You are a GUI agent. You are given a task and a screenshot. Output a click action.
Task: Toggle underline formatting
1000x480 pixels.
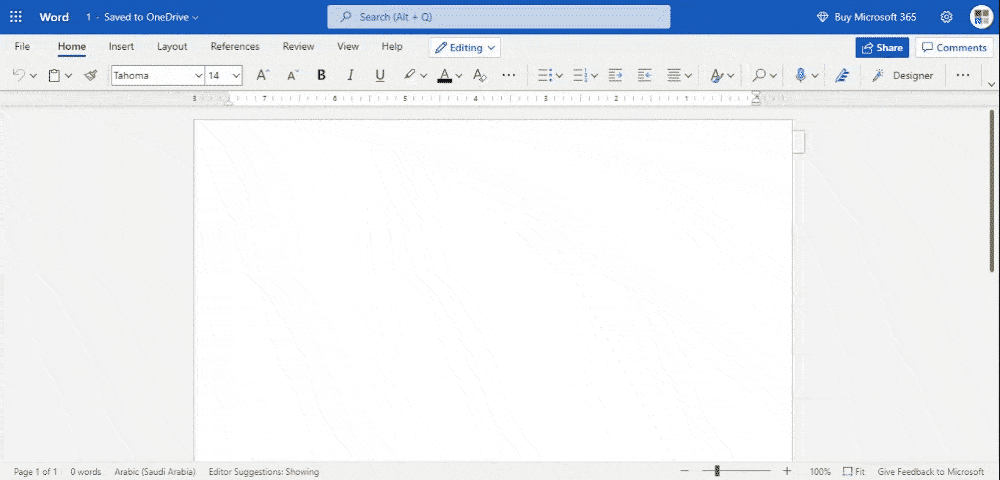[x=379, y=75]
